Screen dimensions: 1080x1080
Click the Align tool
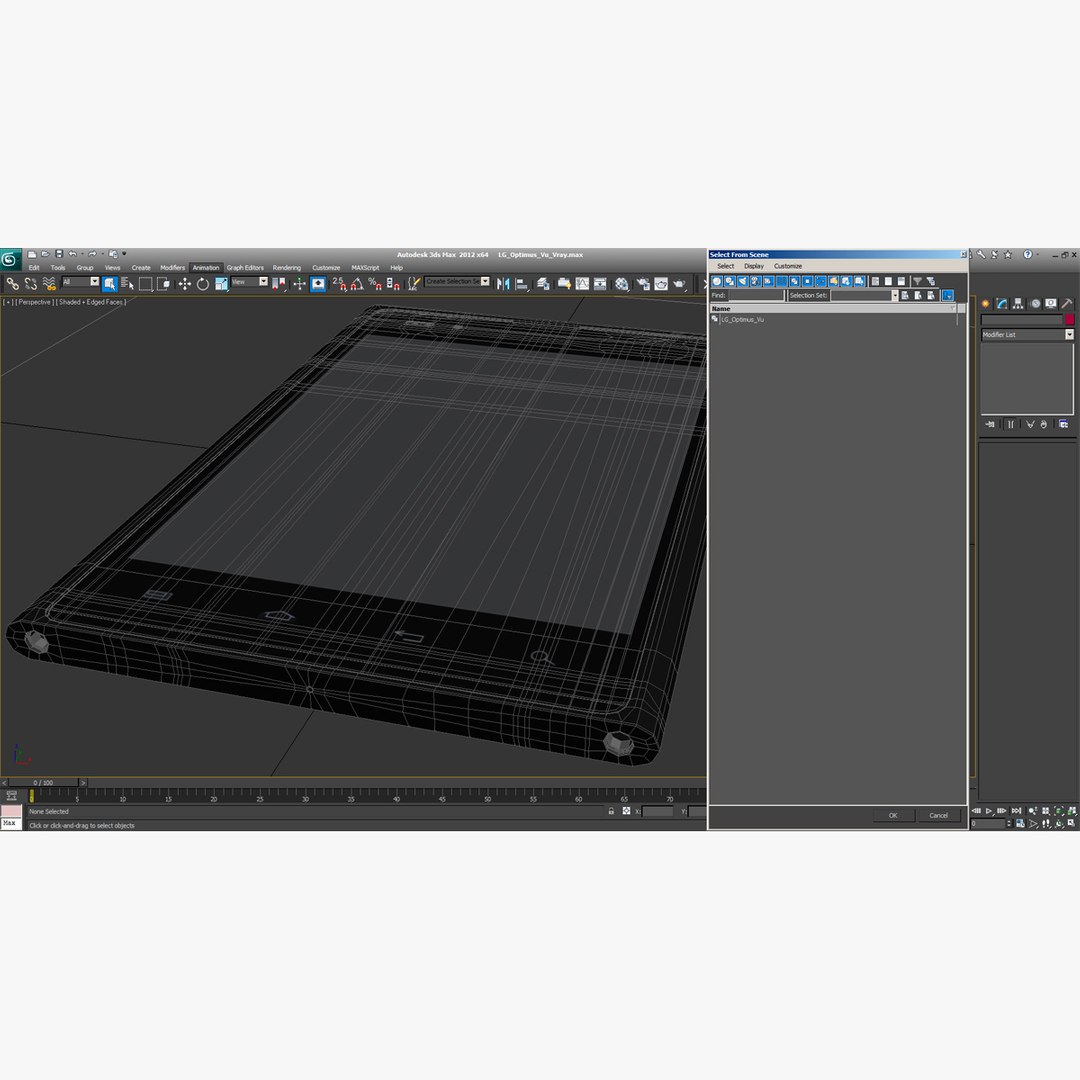point(522,284)
